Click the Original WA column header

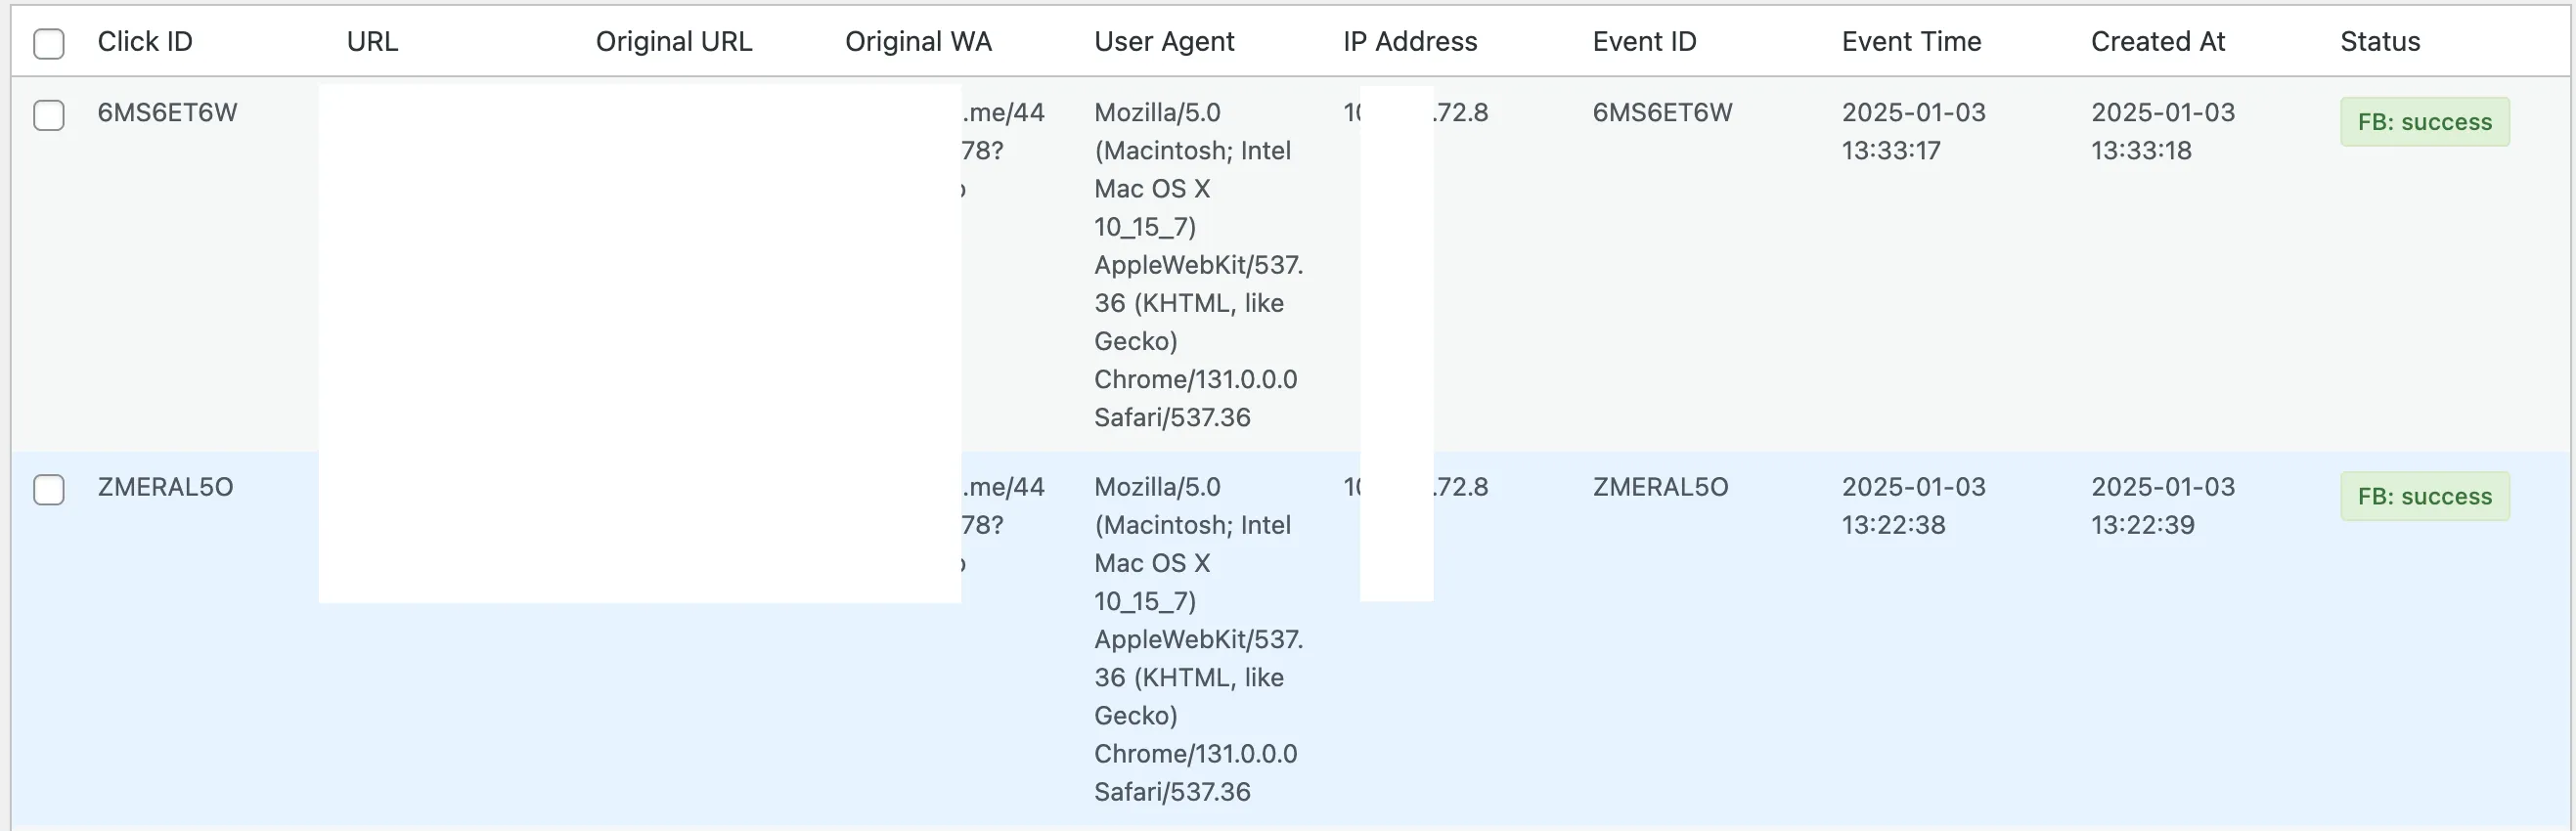point(917,42)
